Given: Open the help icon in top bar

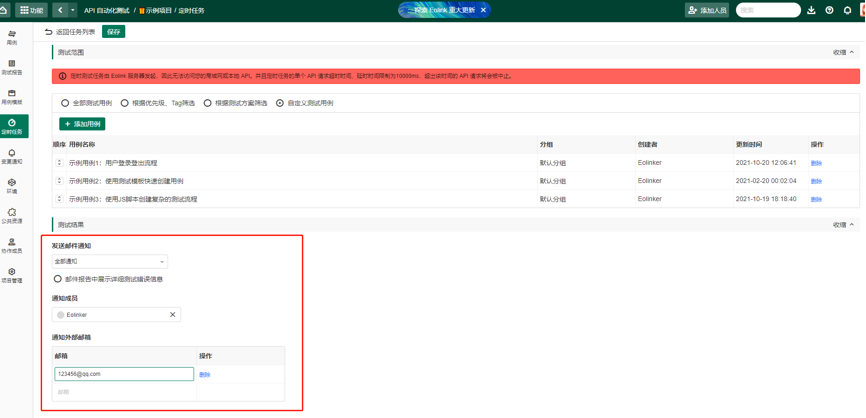Looking at the screenshot, I should pos(829,10).
